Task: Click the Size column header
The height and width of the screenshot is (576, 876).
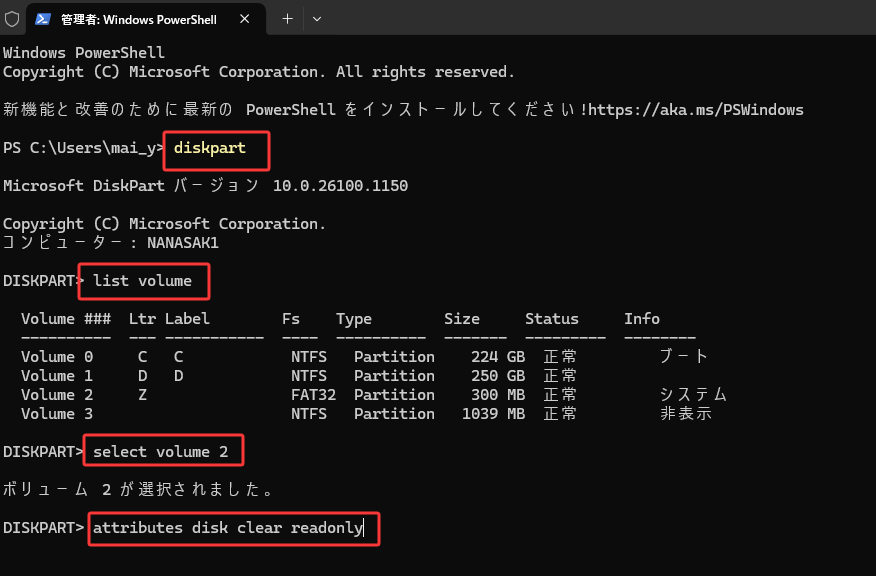Action: point(461,319)
